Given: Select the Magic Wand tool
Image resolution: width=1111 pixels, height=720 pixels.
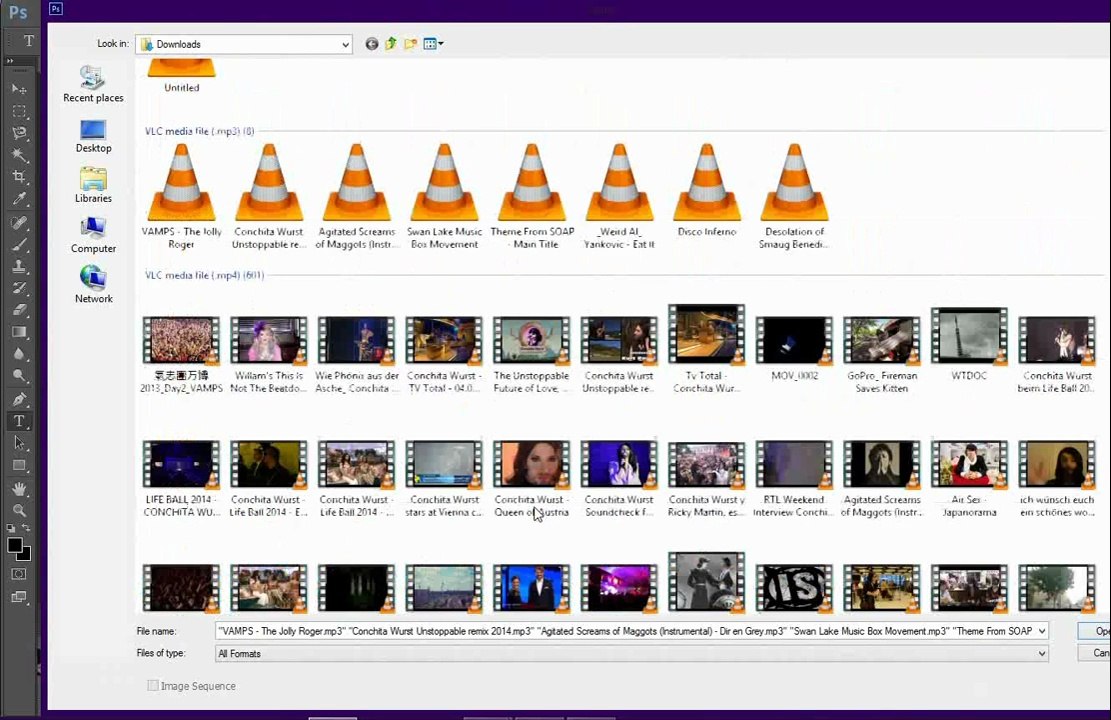Looking at the screenshot, I should coord(19,154).
